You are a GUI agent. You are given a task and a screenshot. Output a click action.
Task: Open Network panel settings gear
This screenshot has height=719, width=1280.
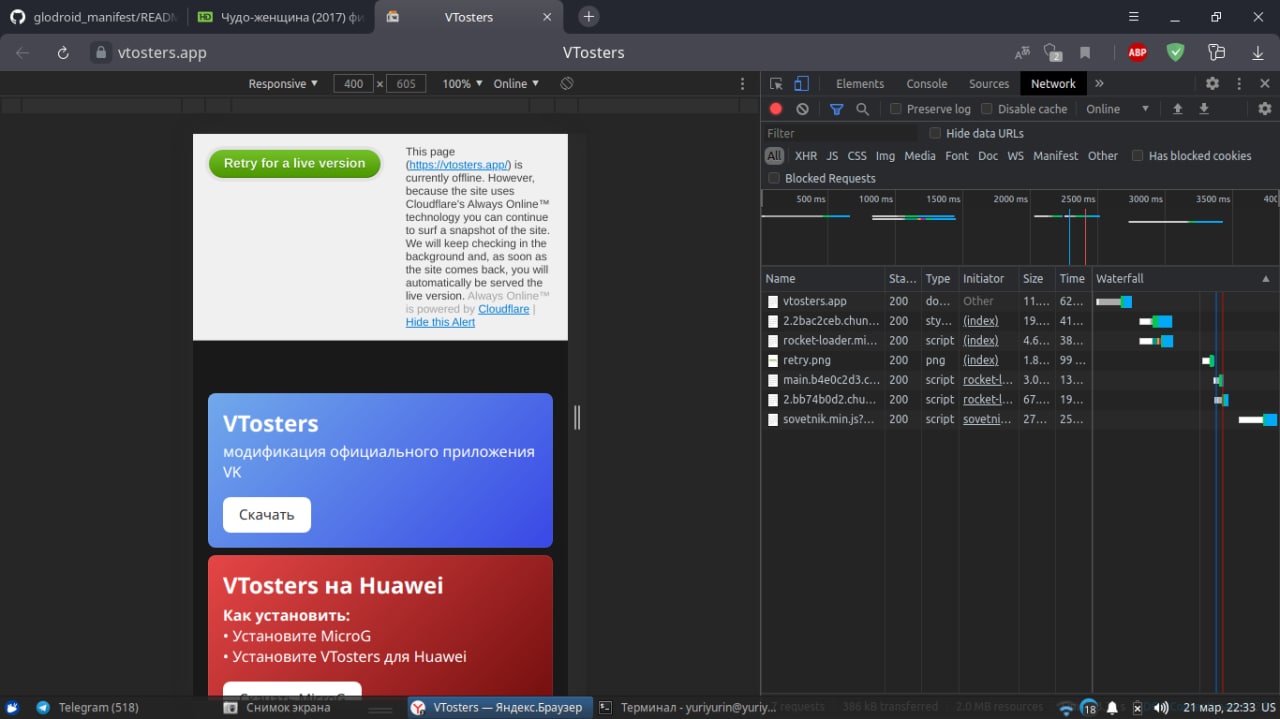click(1265, 109)
